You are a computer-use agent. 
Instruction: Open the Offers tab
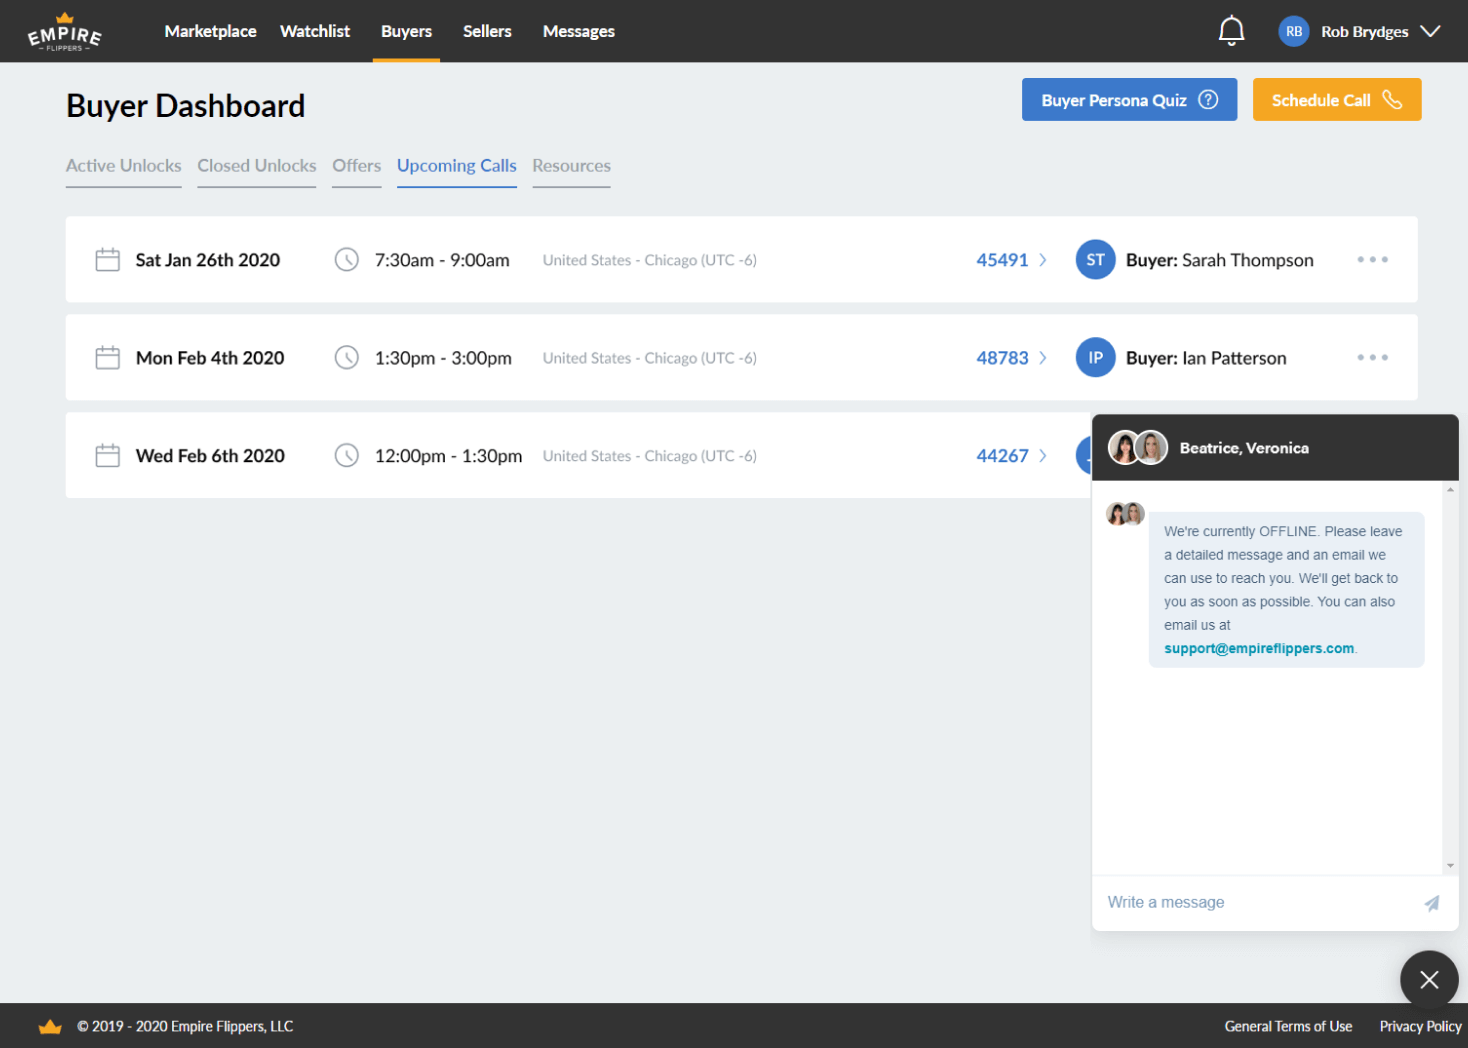point(357,166)
